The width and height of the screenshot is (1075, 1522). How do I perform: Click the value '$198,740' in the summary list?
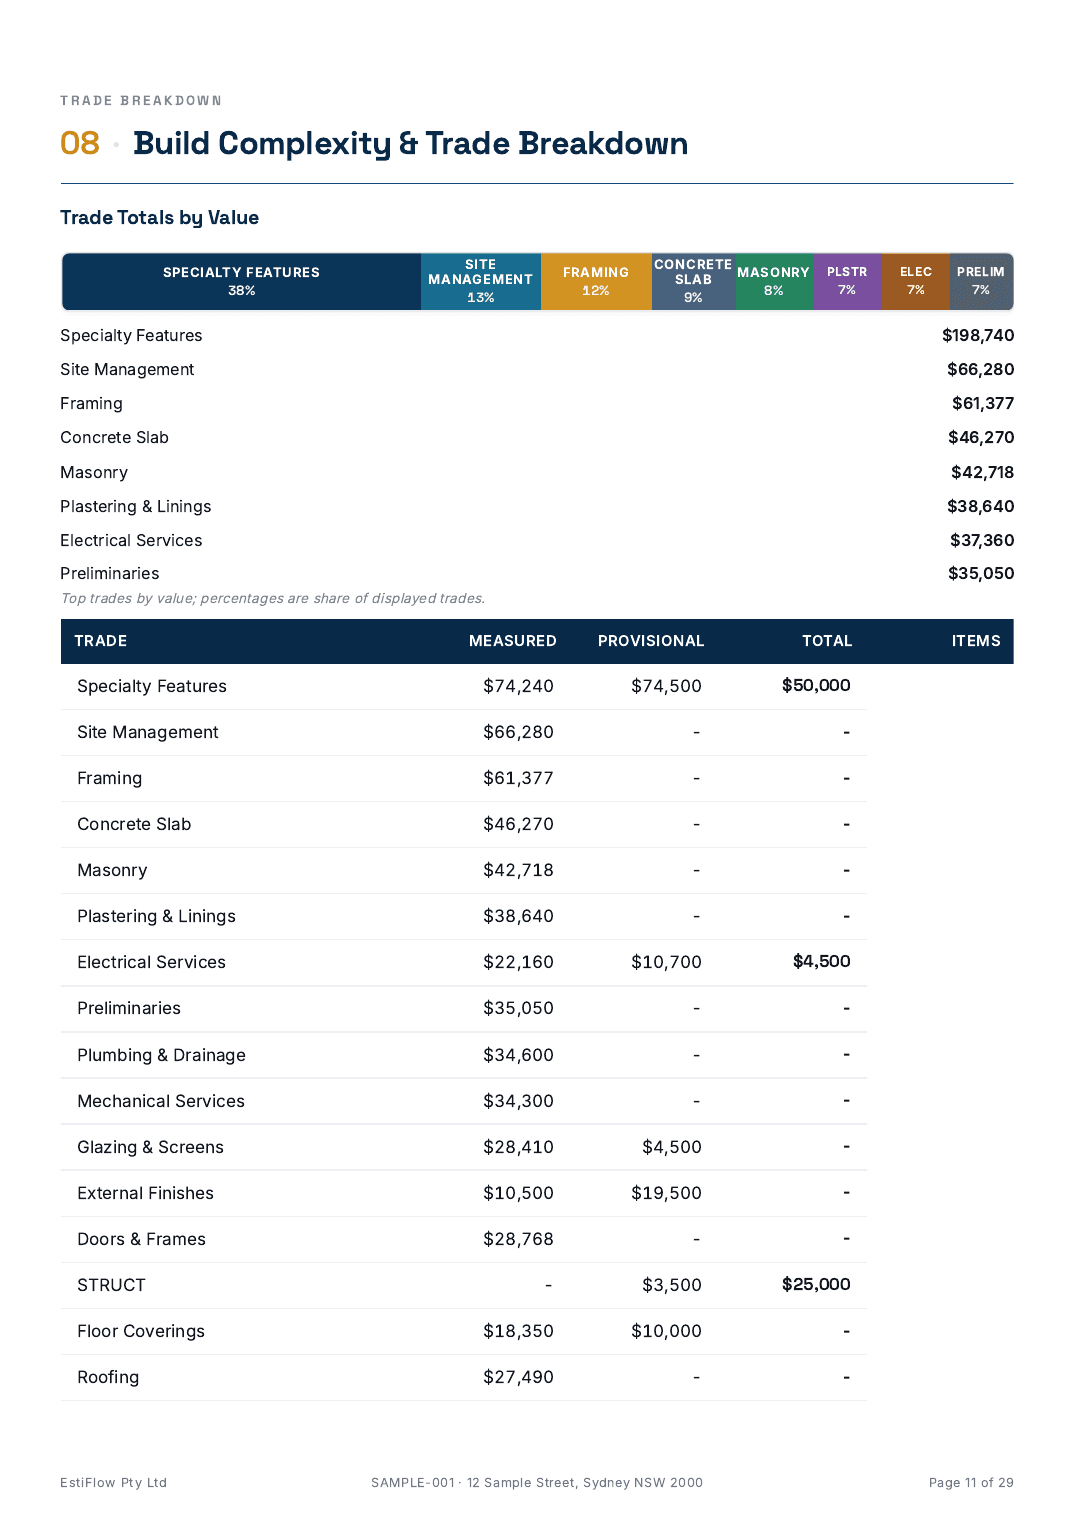[978, 336]
